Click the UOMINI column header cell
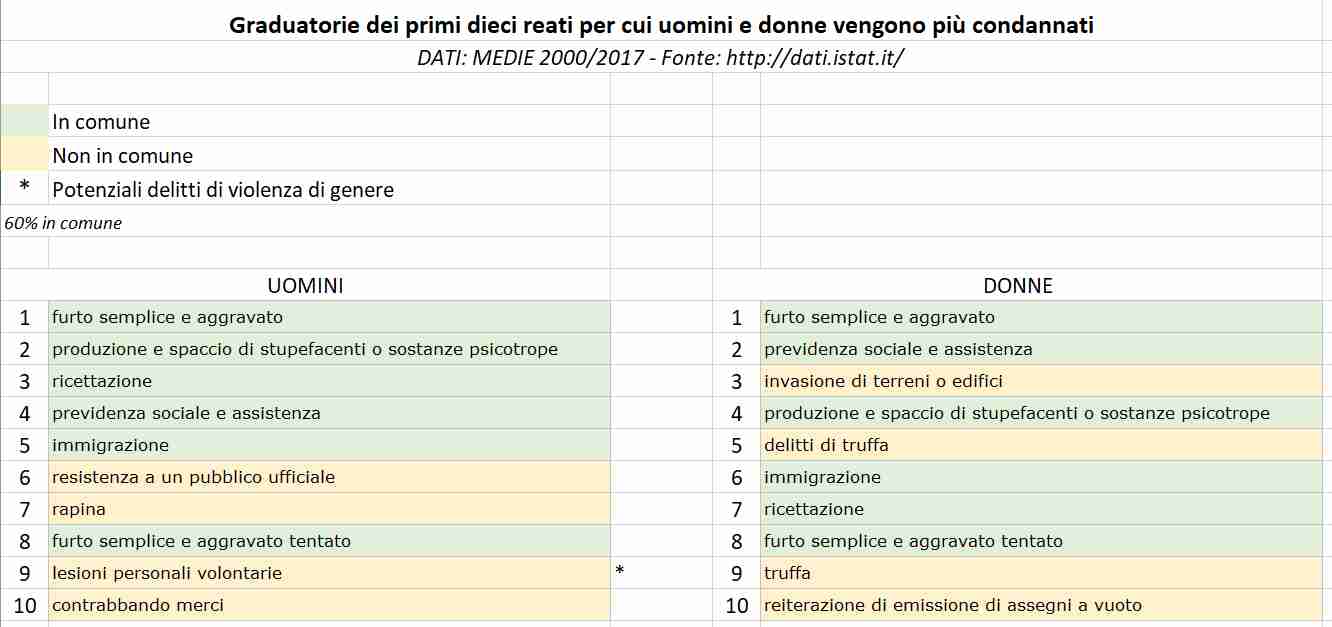Image resolution: width=1332 pixels, height=627 pixels. tap(305, 285)
